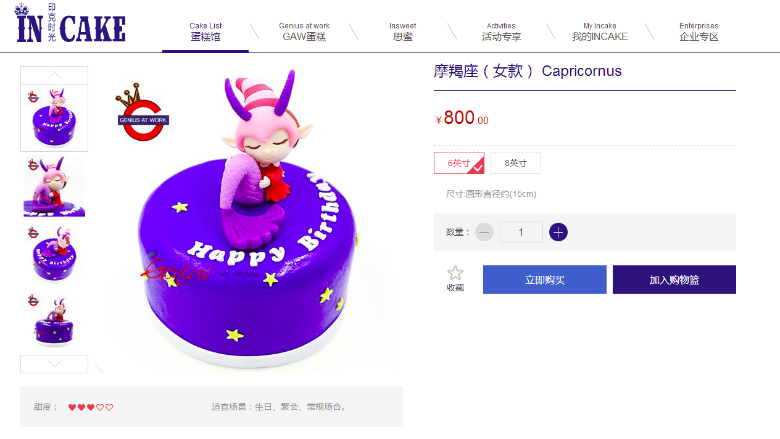The width and height of the screenshot is (780, 439).
Task: Open Activities 活动专享 menu item
Action: pos(501,31)
